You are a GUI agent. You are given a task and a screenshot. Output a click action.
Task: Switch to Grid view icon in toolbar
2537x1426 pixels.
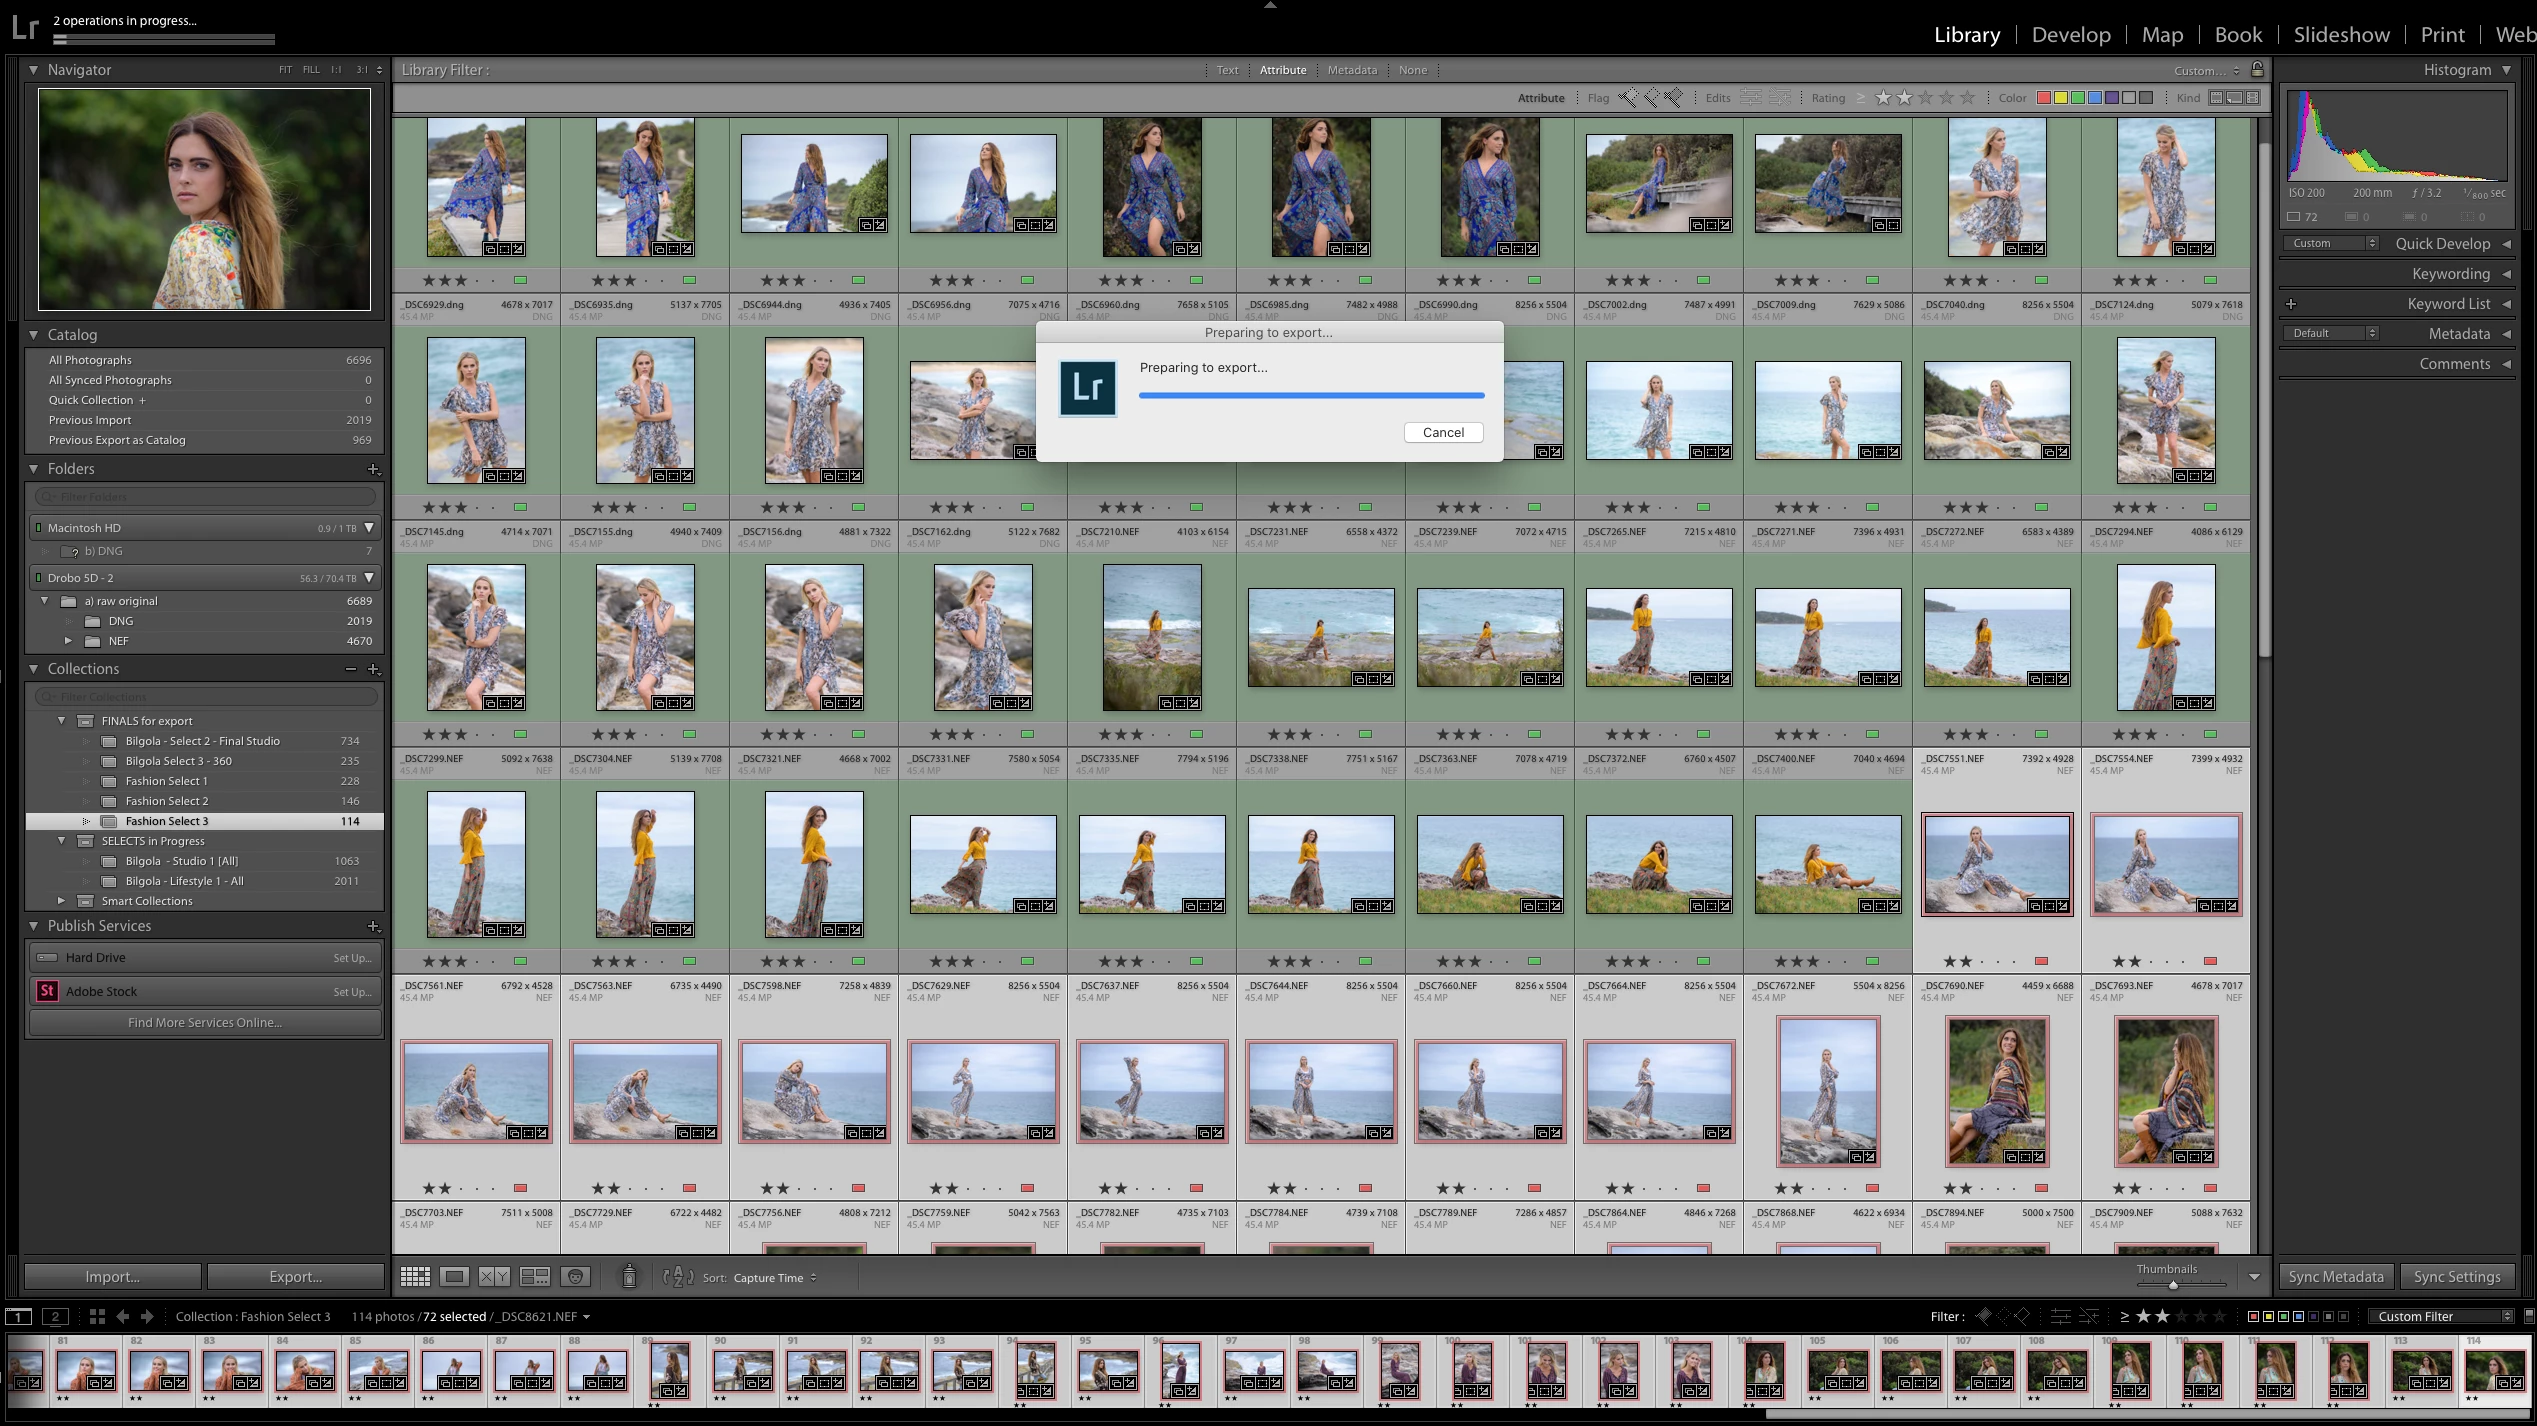click(415, 1277)
